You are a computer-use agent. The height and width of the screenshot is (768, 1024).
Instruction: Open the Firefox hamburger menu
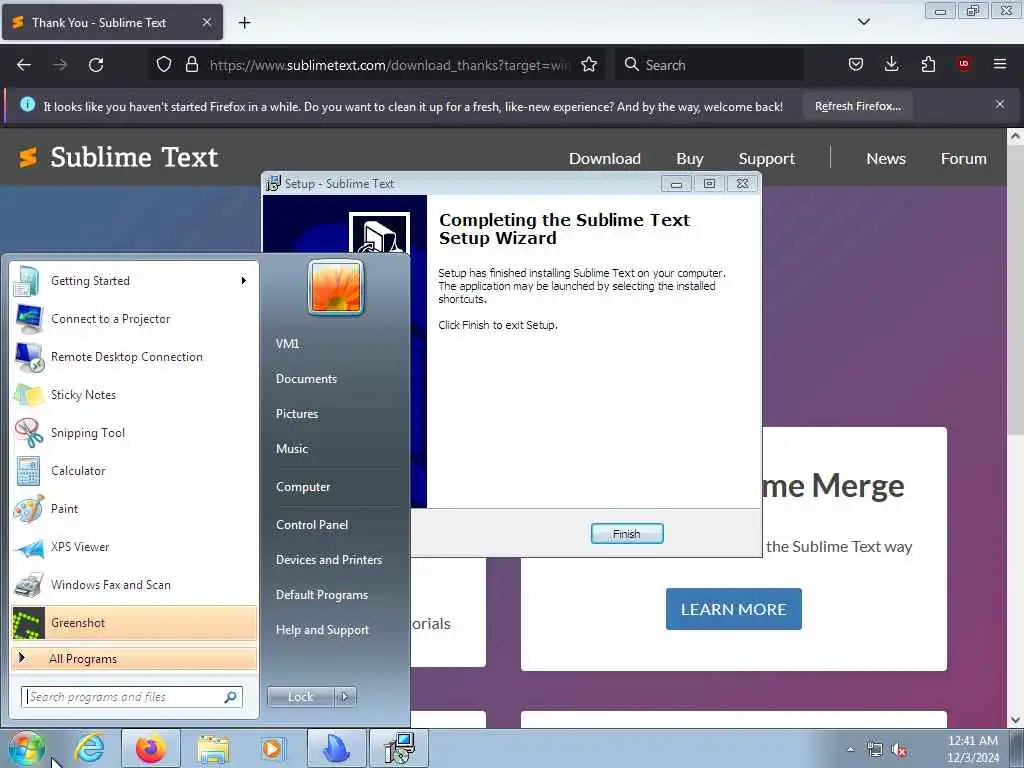1000,64
